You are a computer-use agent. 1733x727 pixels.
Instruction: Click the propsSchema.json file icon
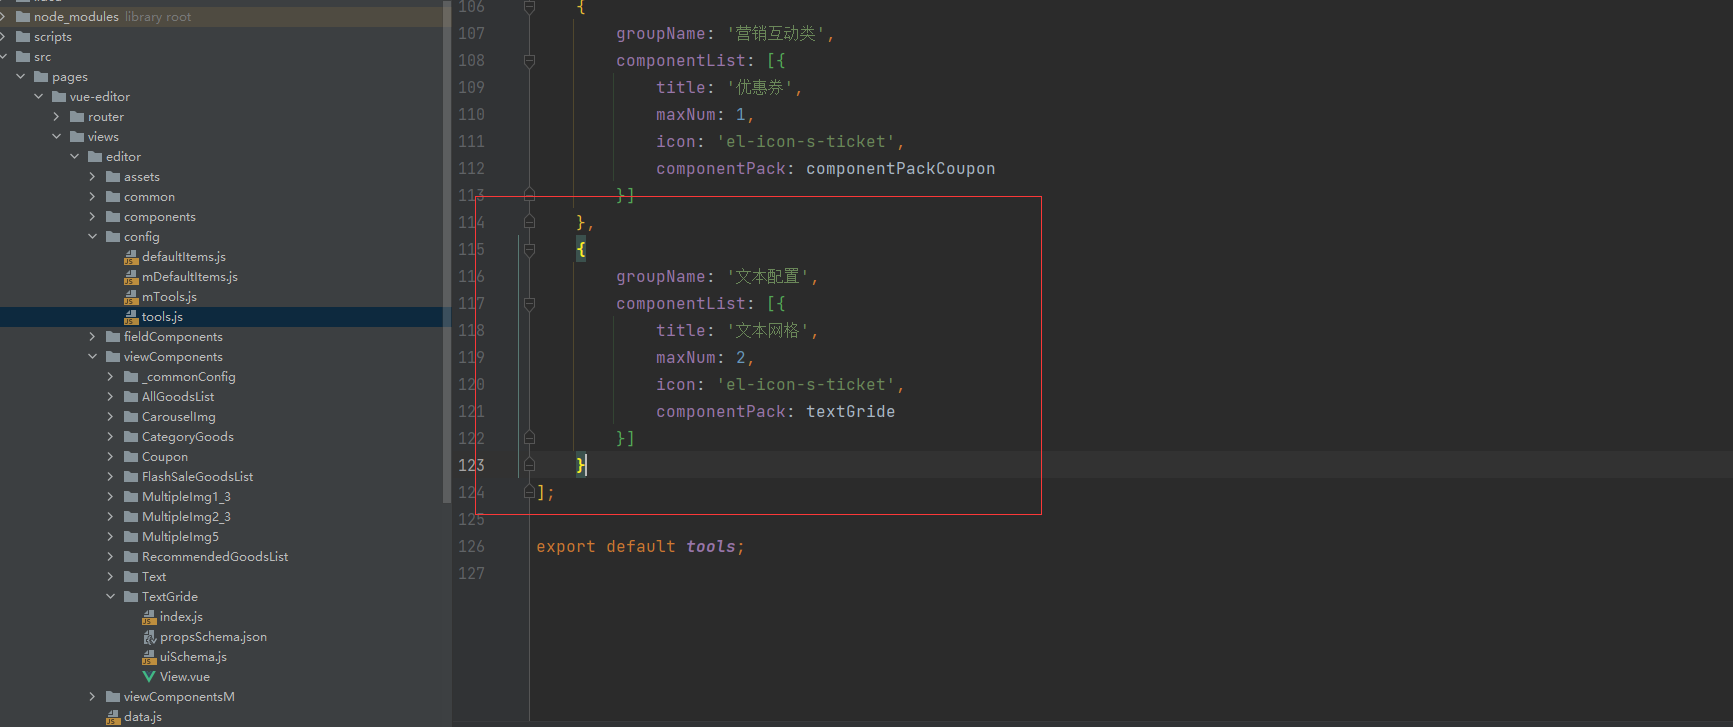149,637
